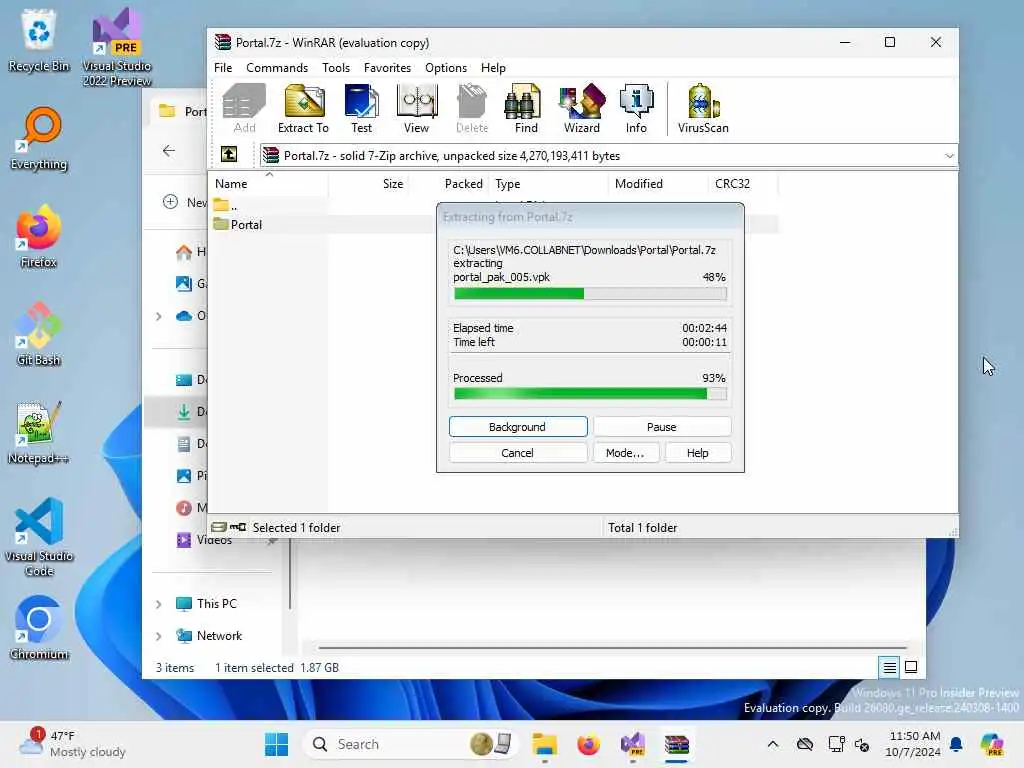Click the View toolbar icon in WinRAR

click(x=416, y=109)
